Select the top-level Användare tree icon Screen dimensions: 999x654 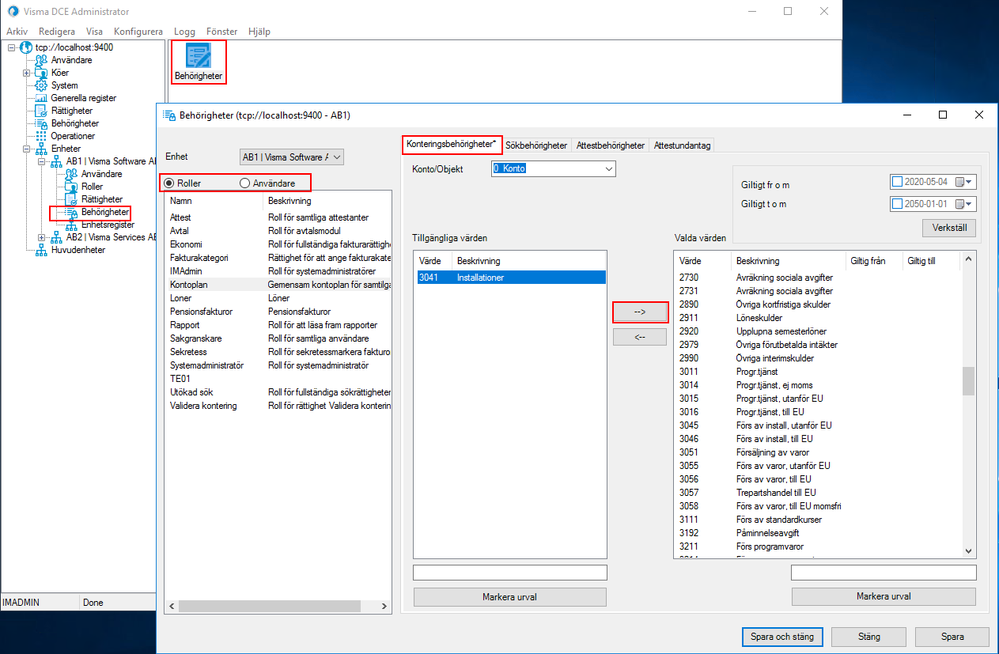coord(41,60)
